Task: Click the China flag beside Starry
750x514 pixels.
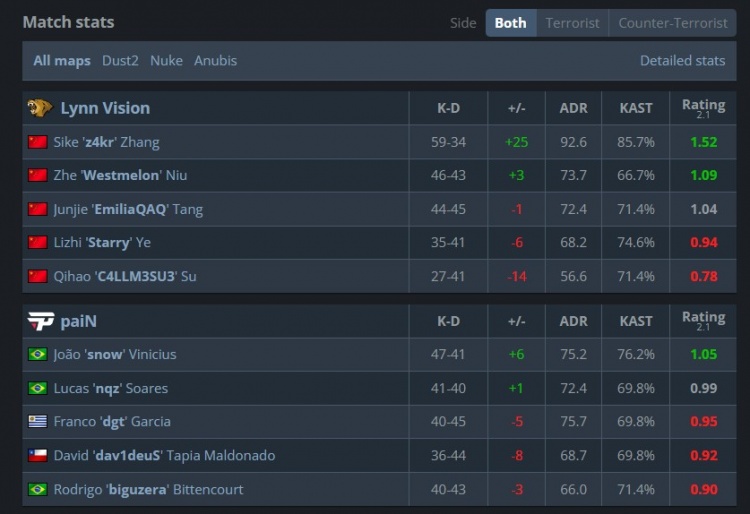Action: click(38, 243)
